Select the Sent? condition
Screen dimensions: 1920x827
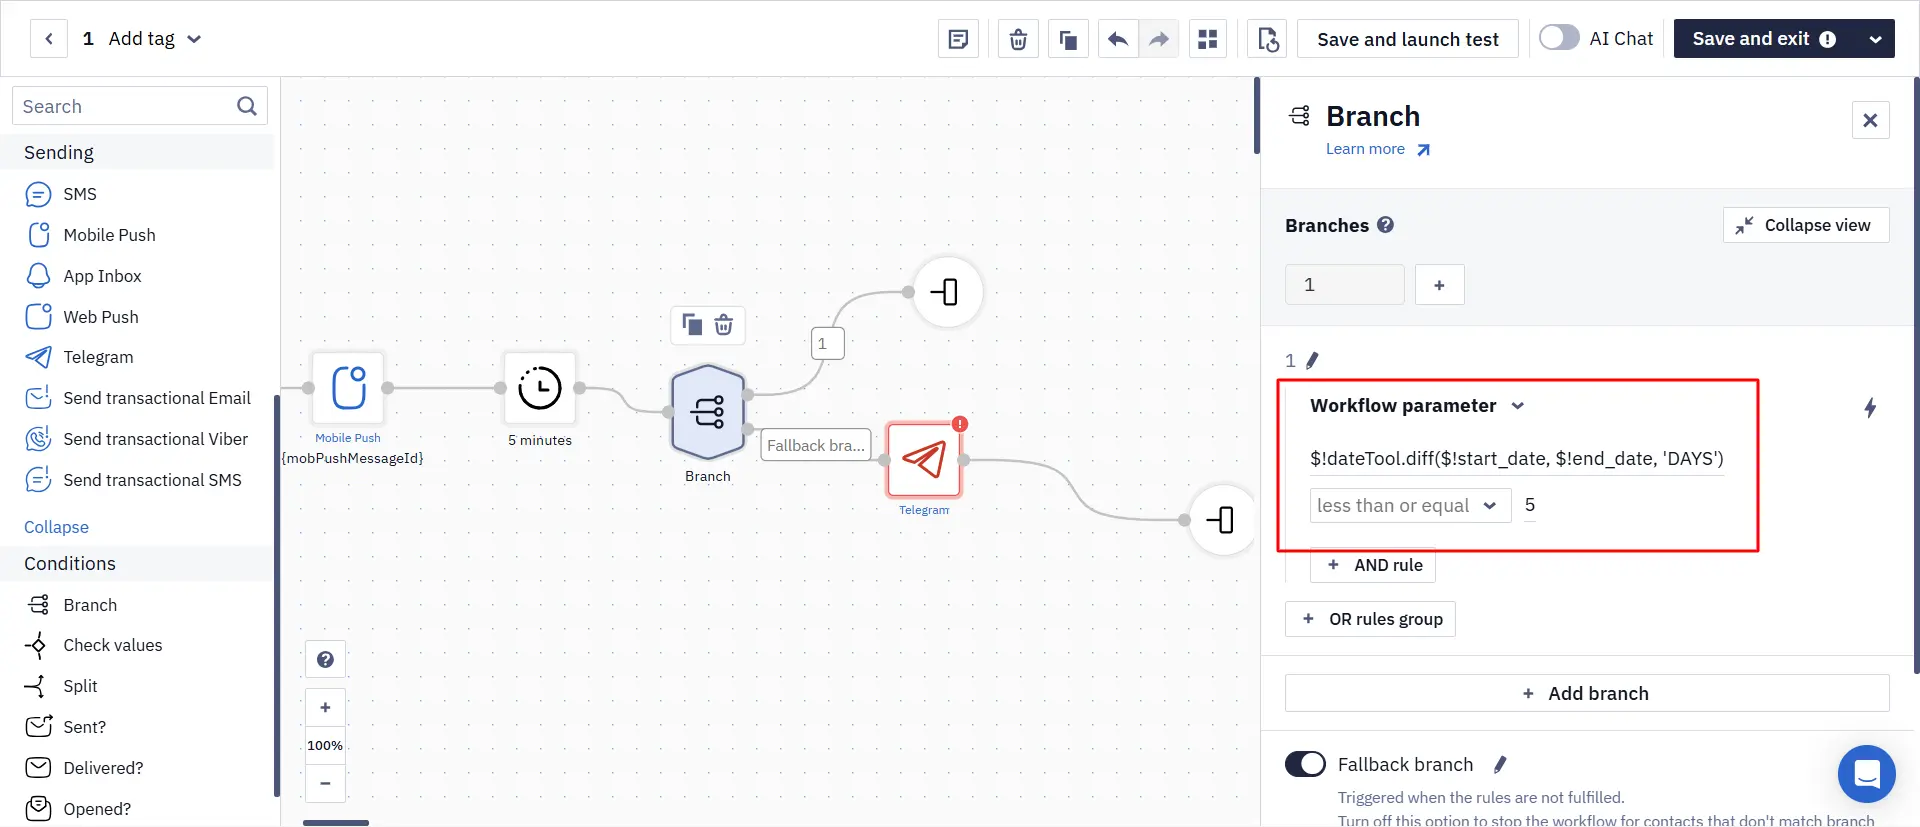[65, 727]
